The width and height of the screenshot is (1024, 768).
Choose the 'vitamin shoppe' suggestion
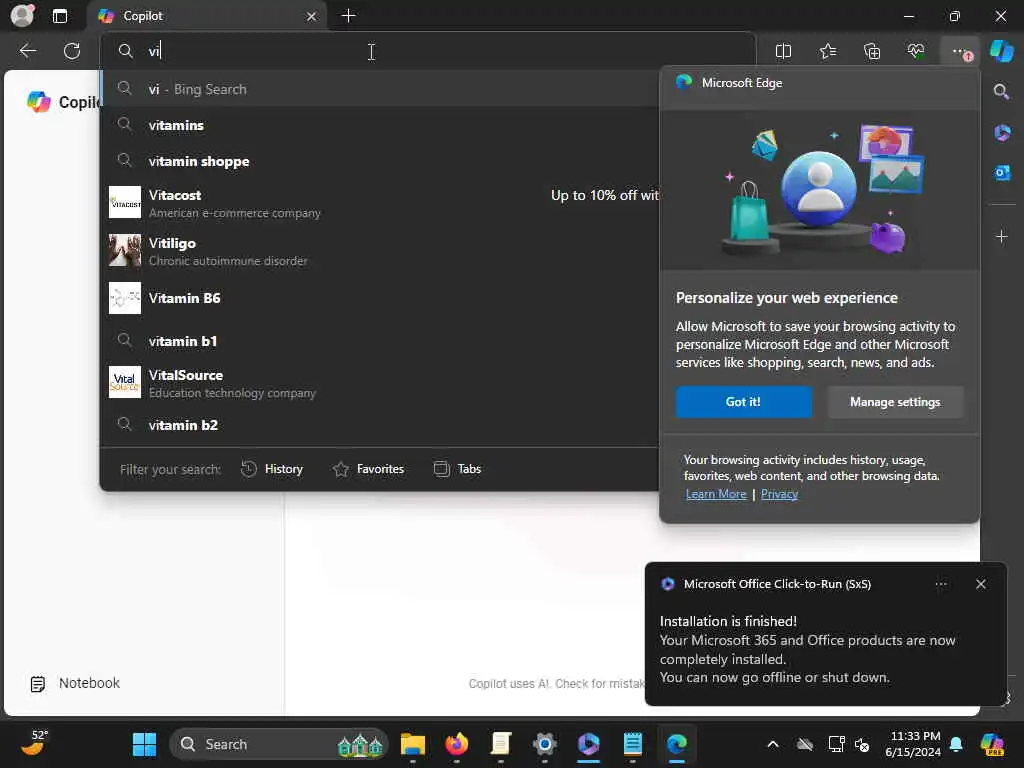[379, 161]
